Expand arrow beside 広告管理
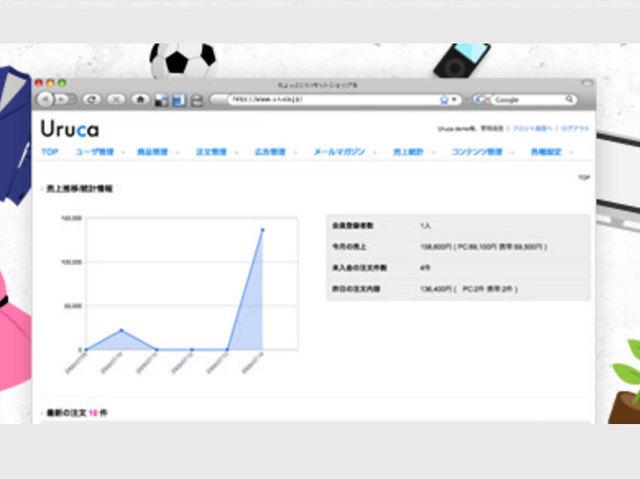The image size is (640, 479). (x=295, y=153)
